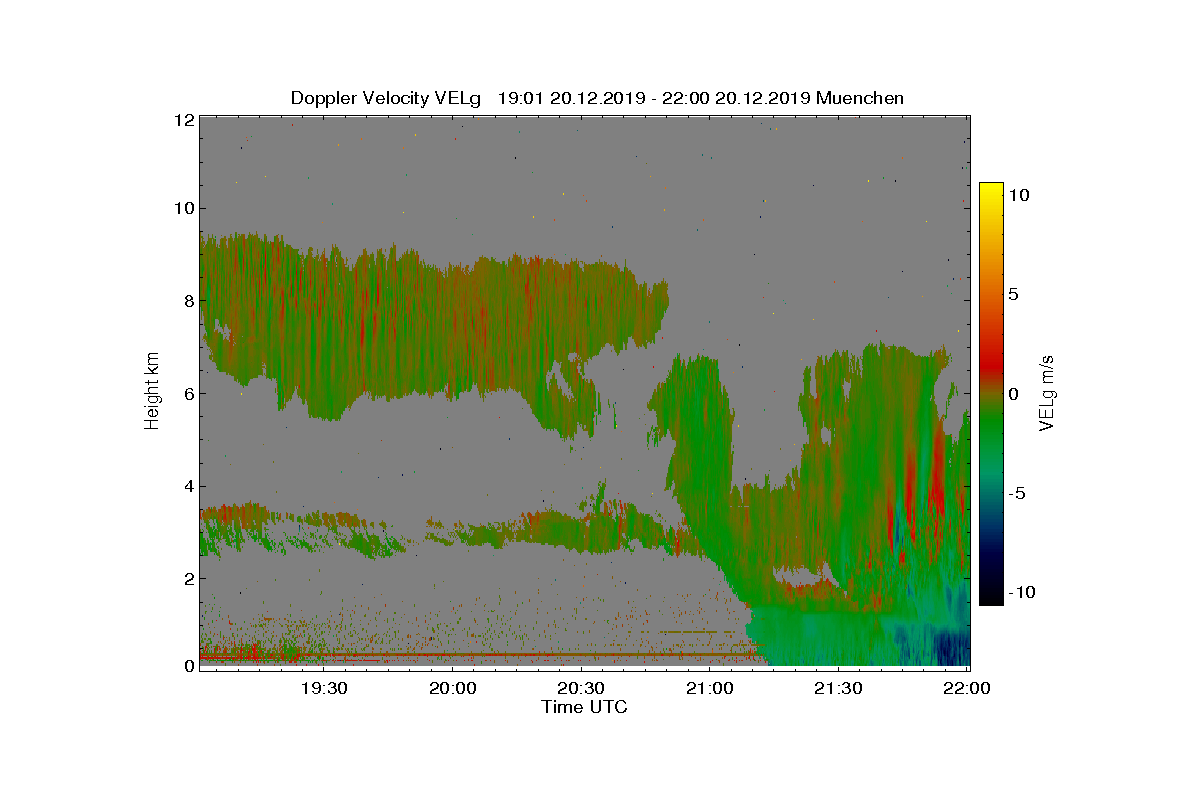Click the plot title 'Doppler Velocity VELg'

386,98
